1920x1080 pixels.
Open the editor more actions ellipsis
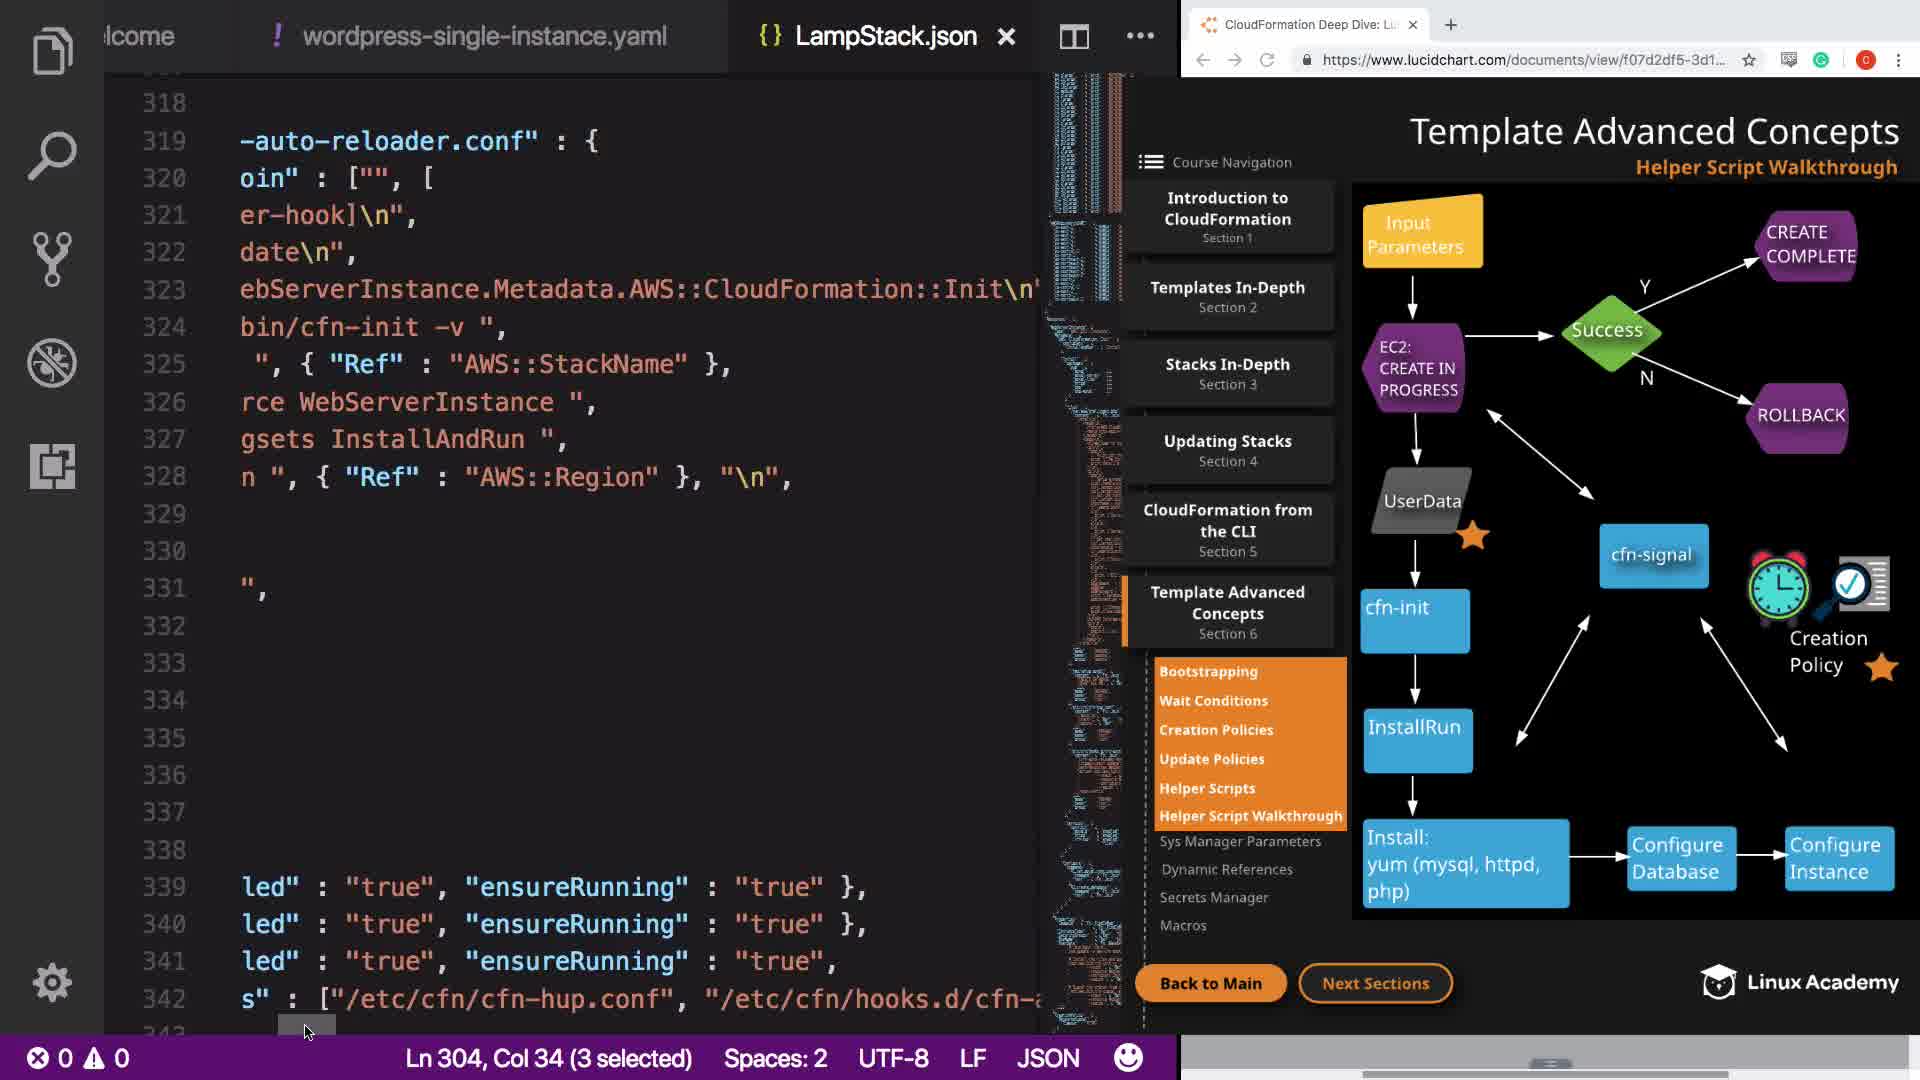coord(1140,37)
